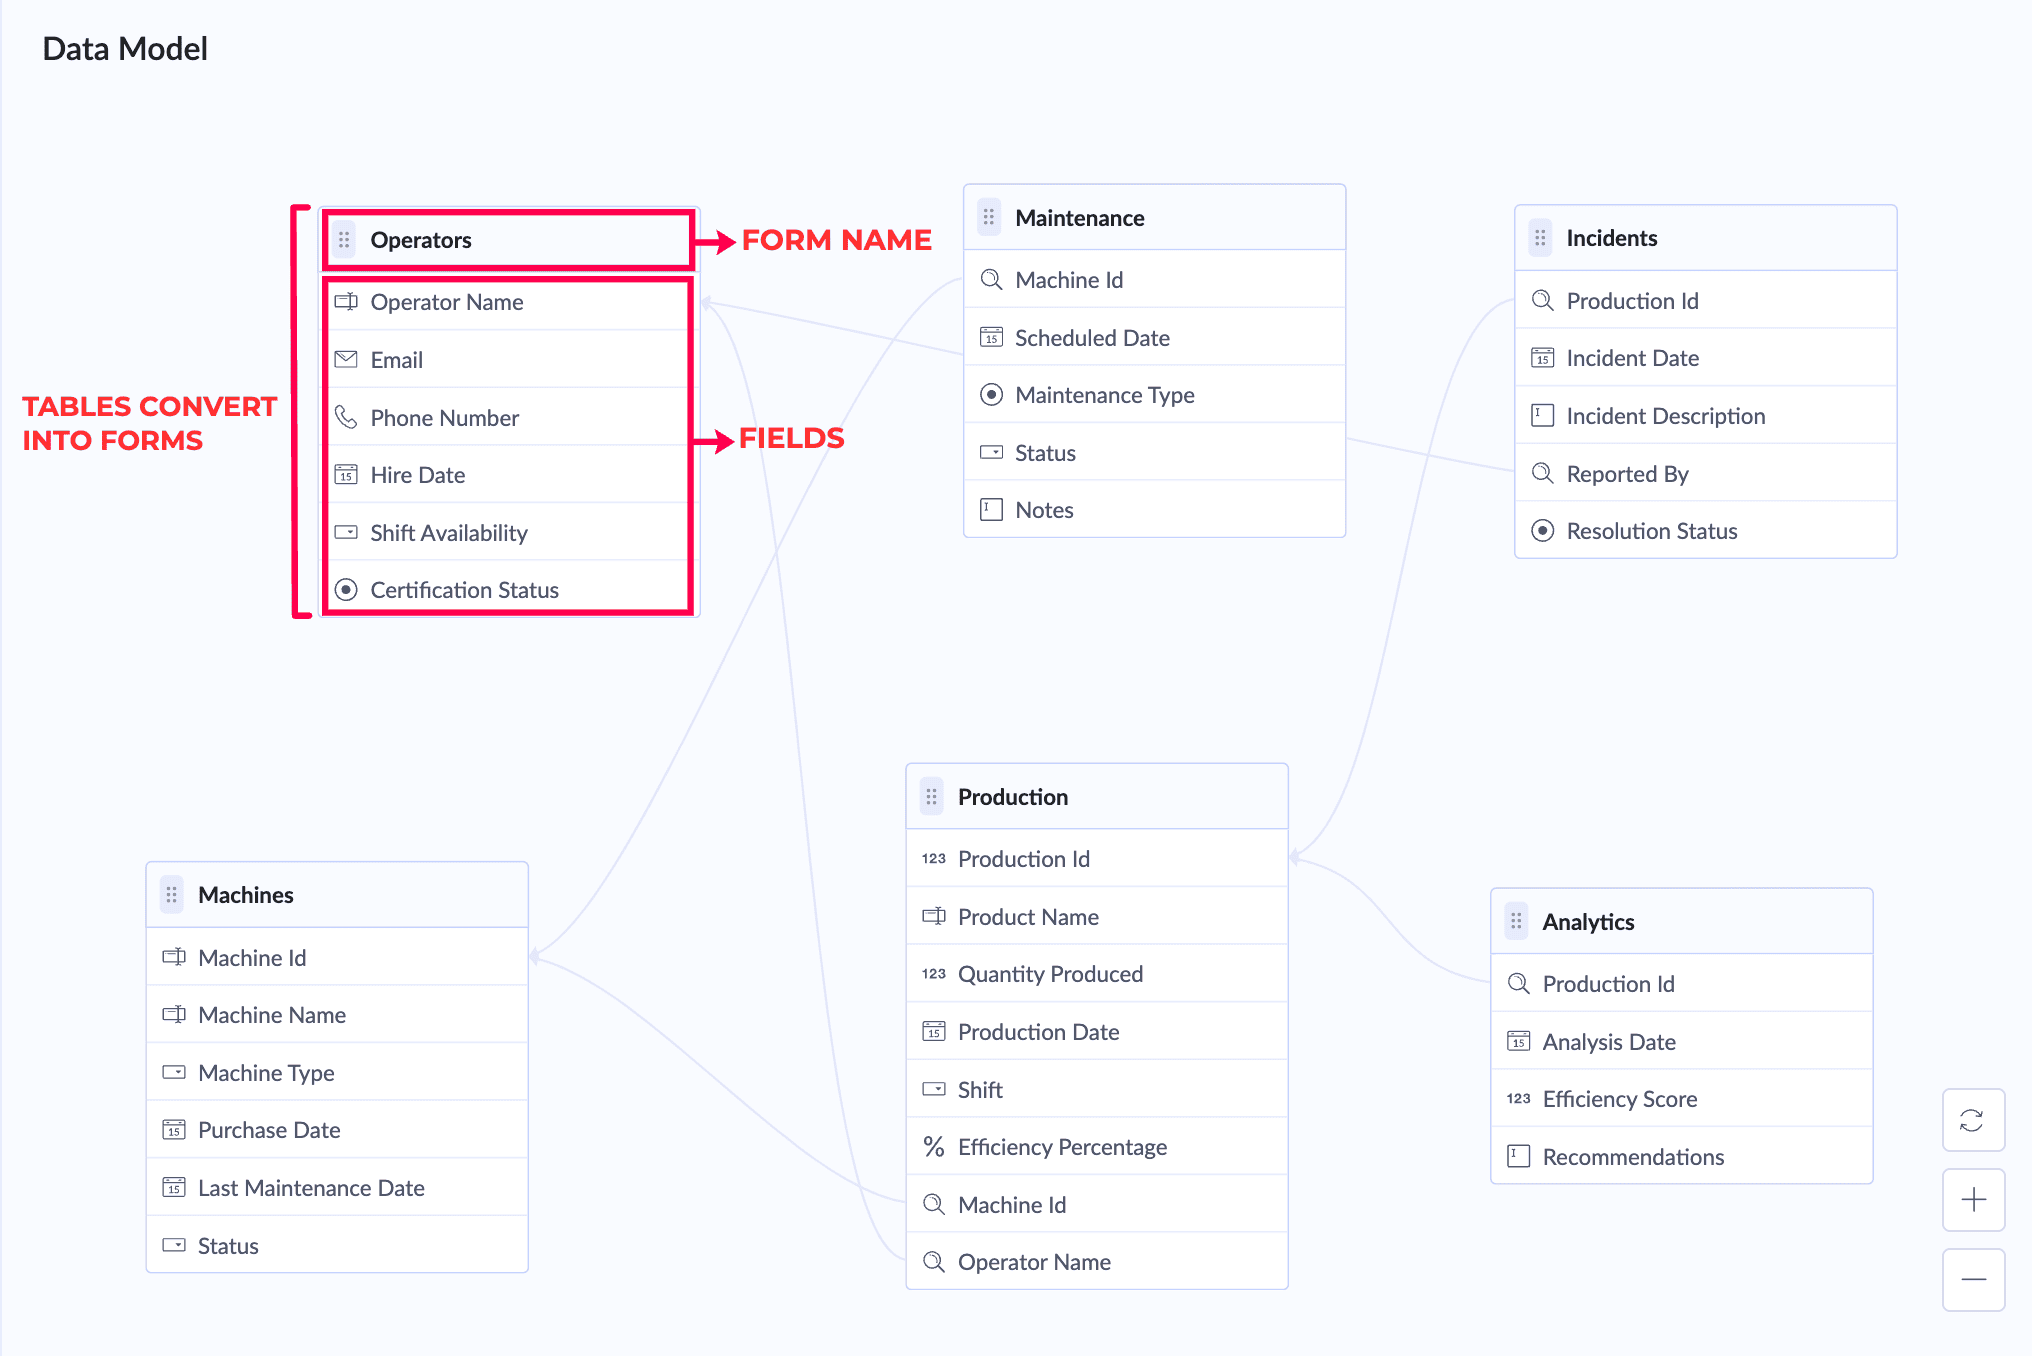This screenshot has width=2032, height=1356.
Task: Zoom out with the minus button
Action: click(1973, 1280)
